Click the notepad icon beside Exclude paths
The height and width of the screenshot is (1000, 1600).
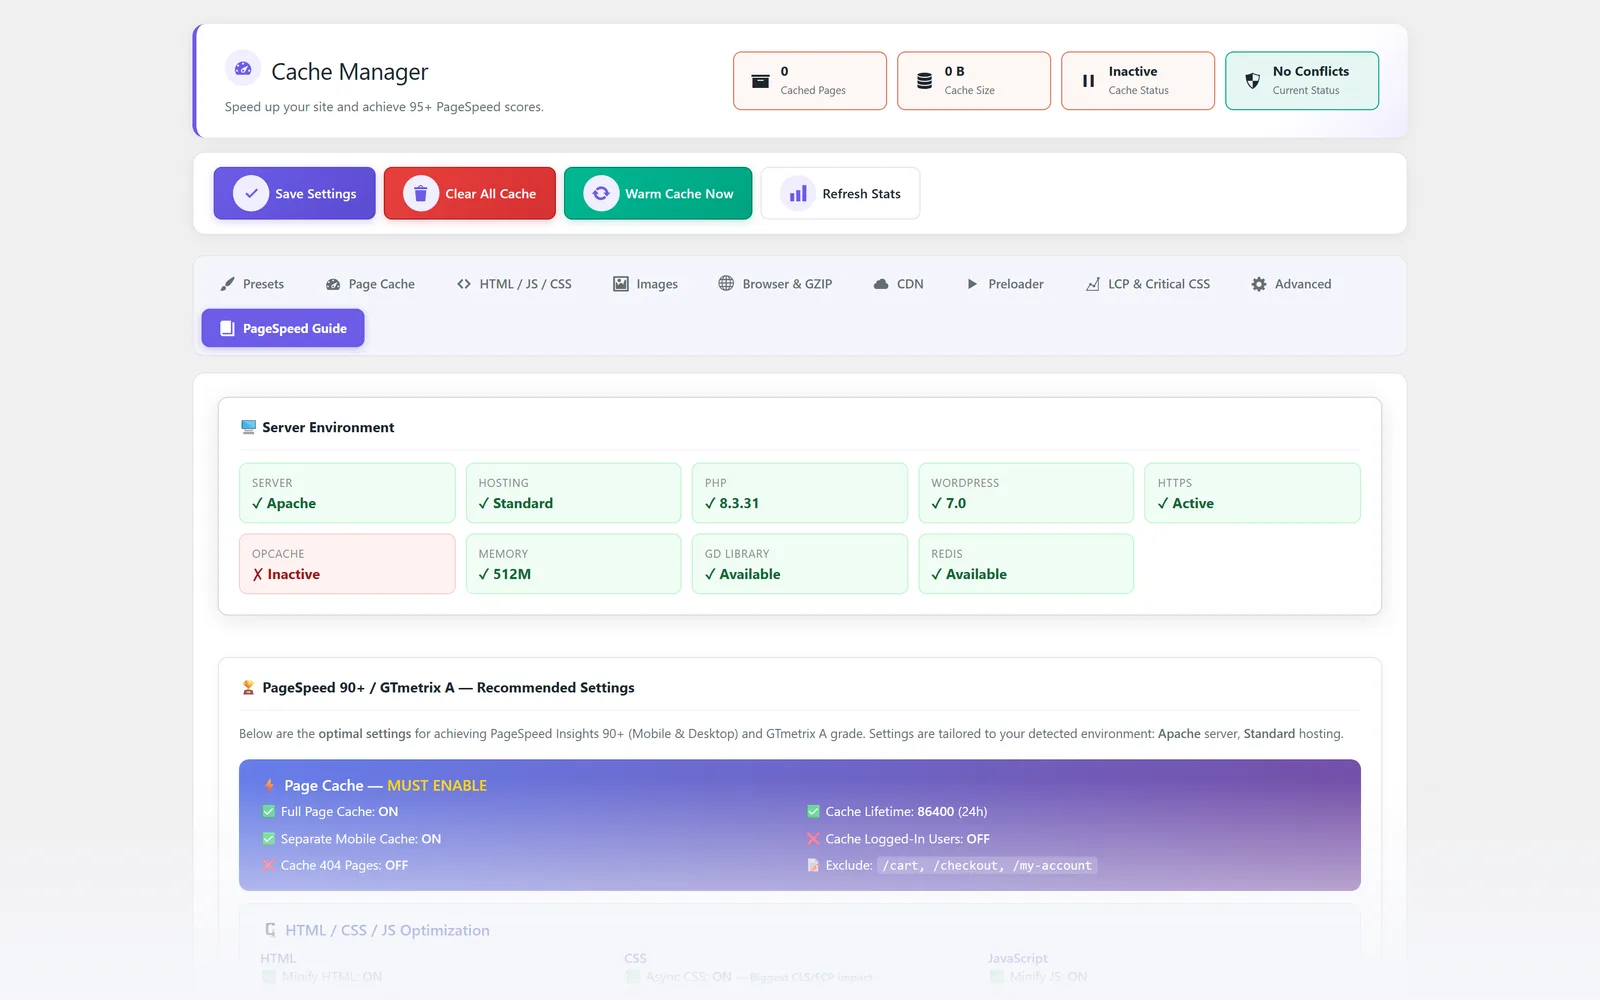point(813,865)
